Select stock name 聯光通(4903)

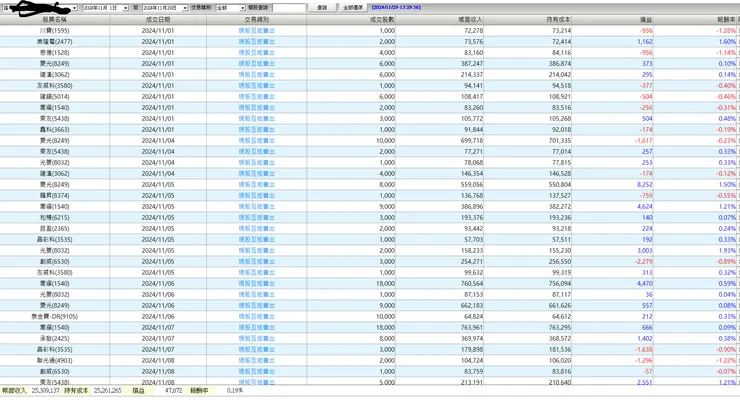(x=55, y=360)
